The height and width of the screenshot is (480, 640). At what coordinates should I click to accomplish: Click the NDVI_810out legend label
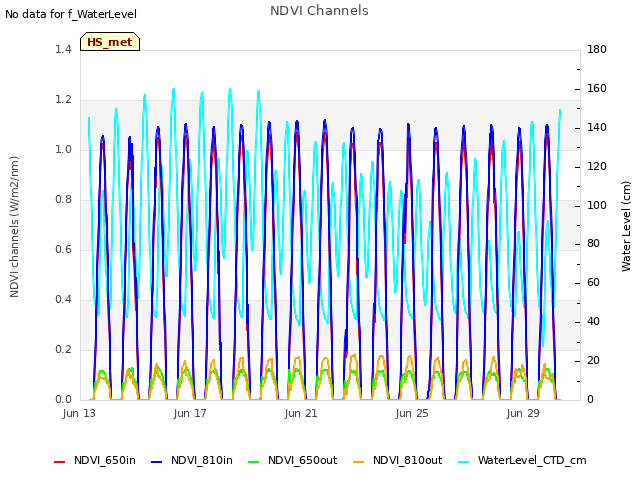coord(407,460)
